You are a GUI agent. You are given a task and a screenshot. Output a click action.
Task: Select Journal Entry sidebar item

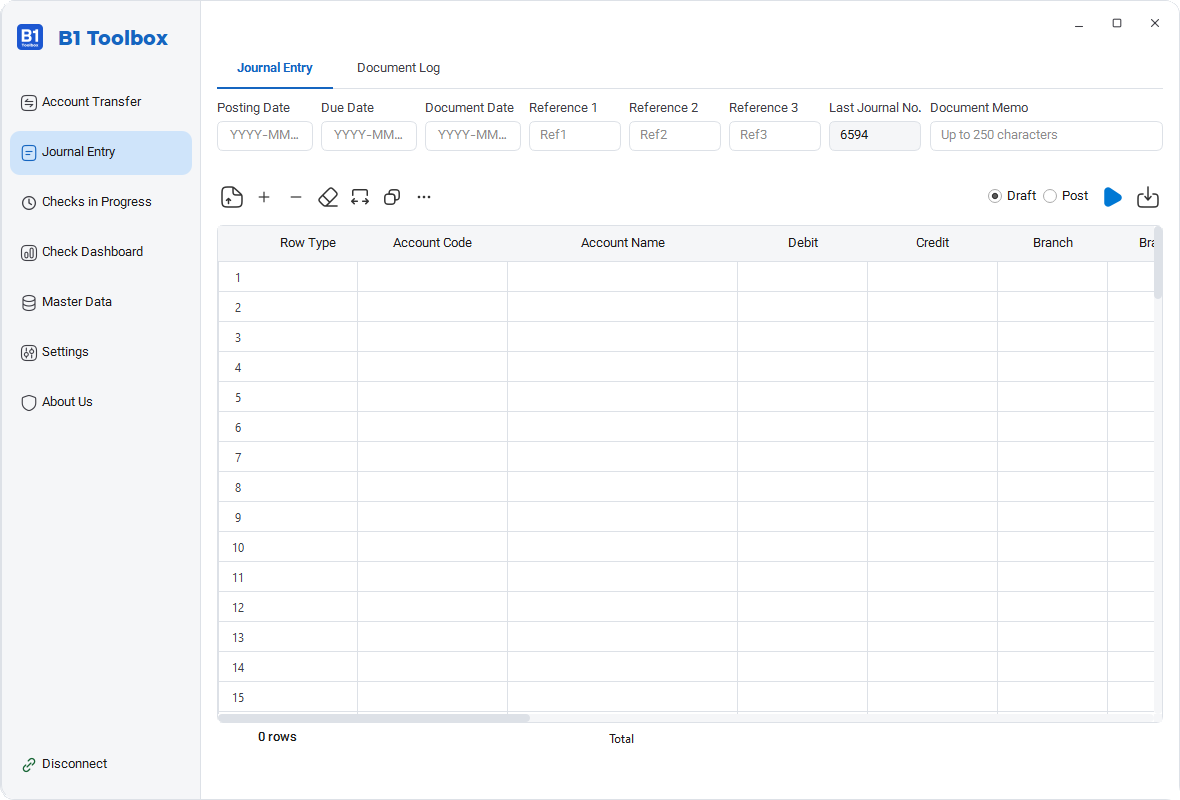pos(101,153)
